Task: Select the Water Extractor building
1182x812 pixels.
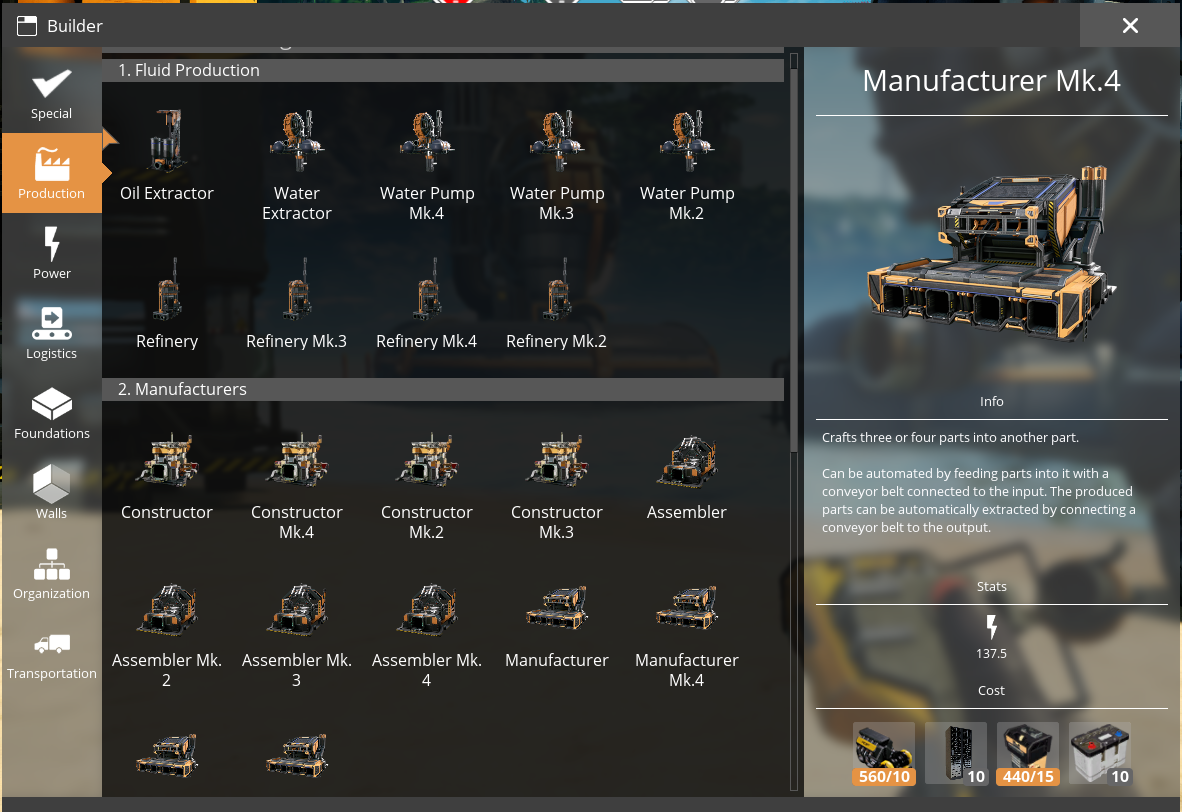Action: (x=297, y=164)
